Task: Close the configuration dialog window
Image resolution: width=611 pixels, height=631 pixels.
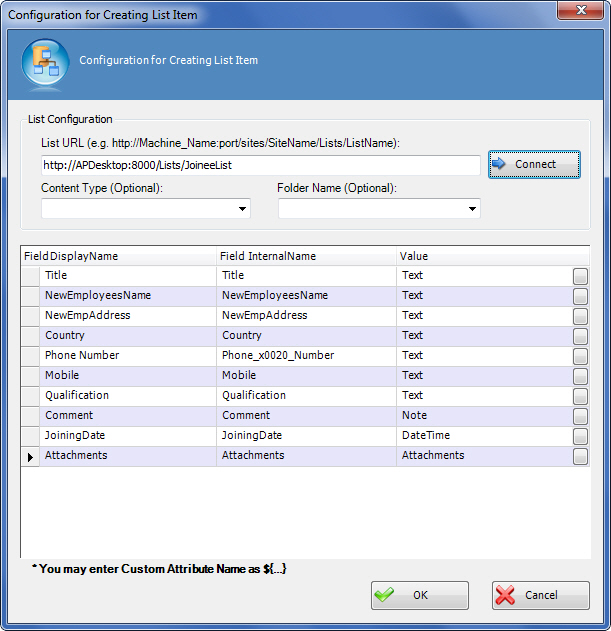Action: point(583,14)
